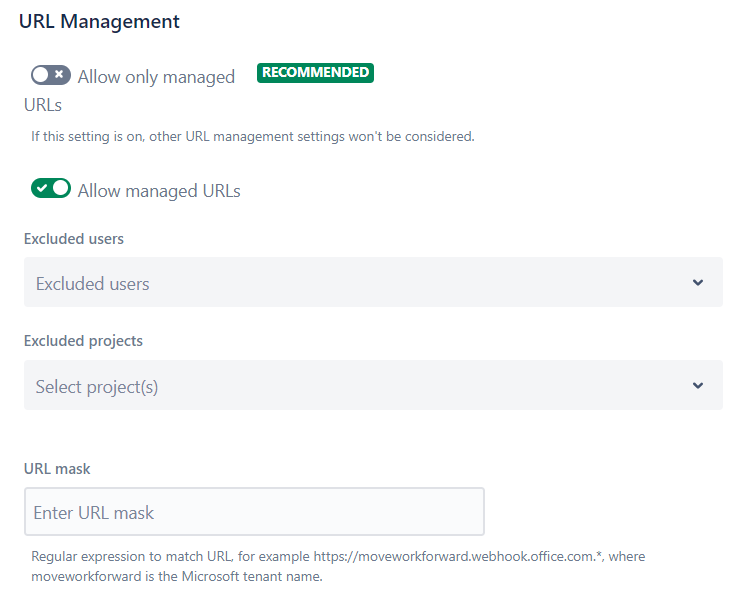748x602 pixels.
Task: Click the bold Excluded projects field label
Action: [x=83, y=341]
